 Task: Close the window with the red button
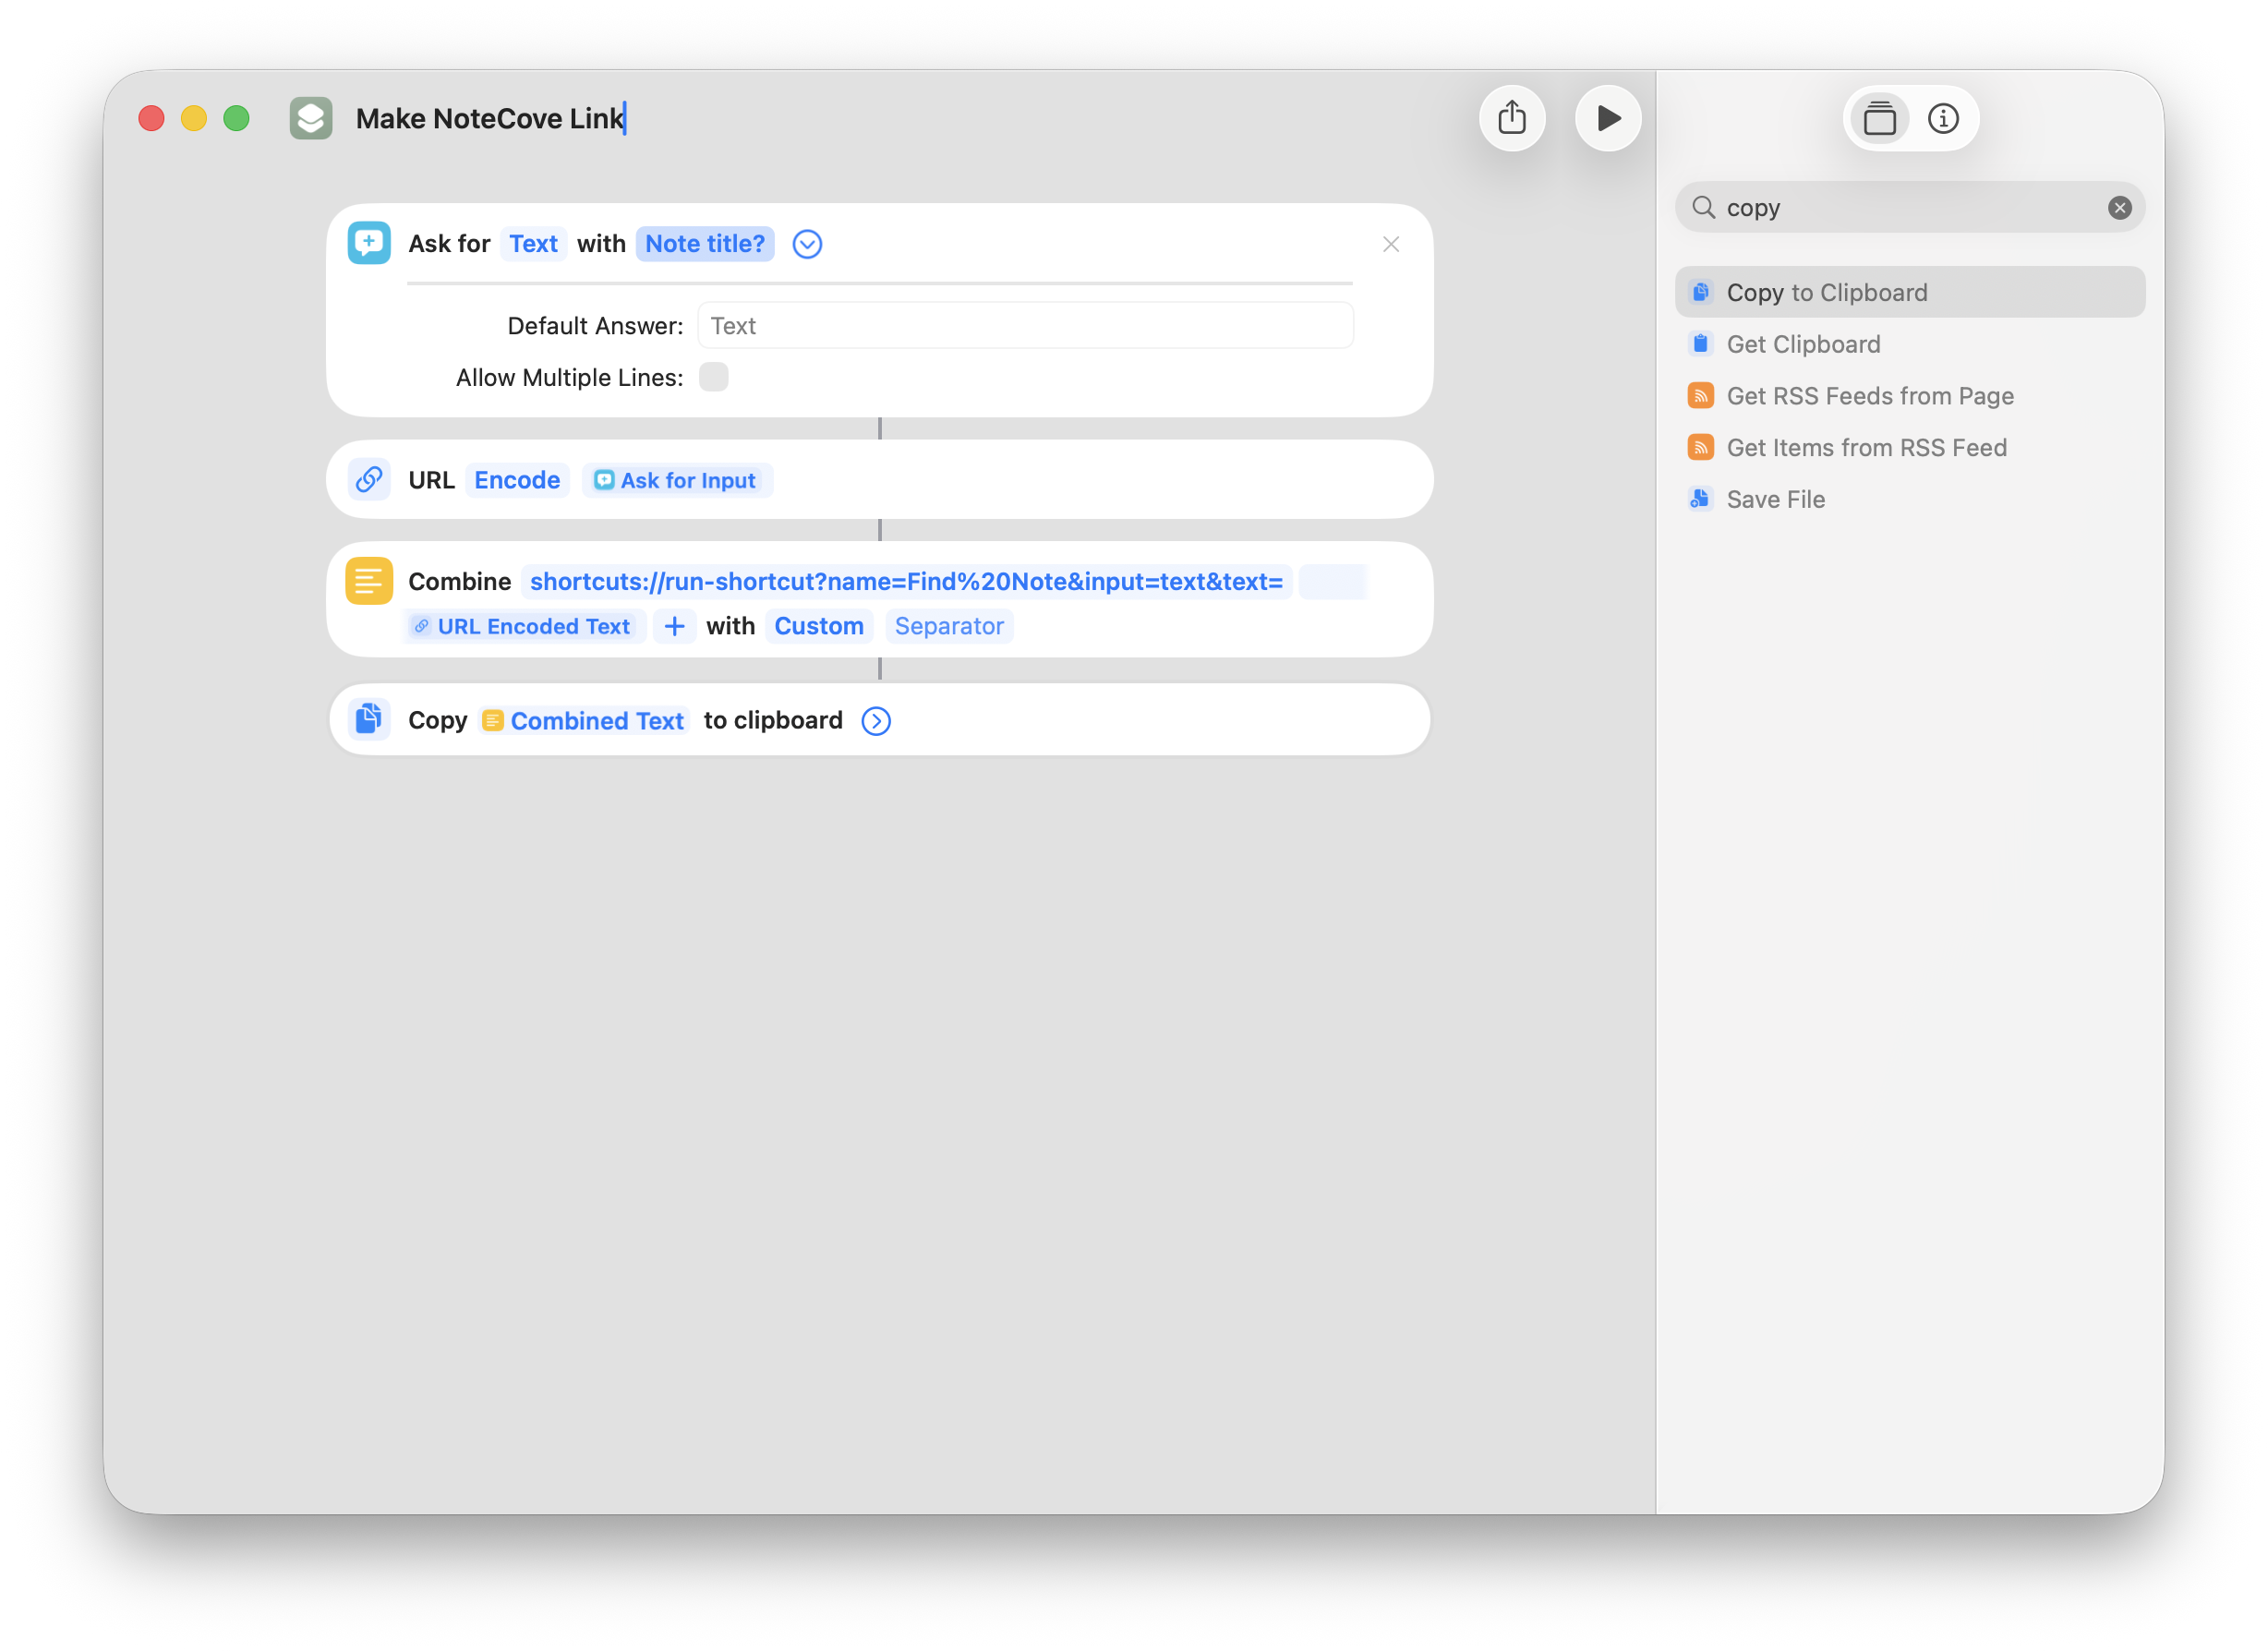(x=151, y=118)
